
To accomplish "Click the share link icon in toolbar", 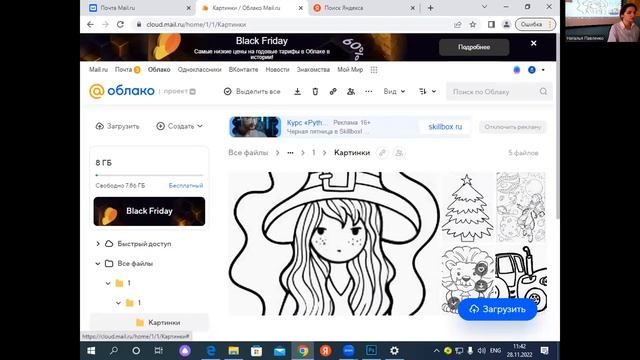I will [333, 91].
